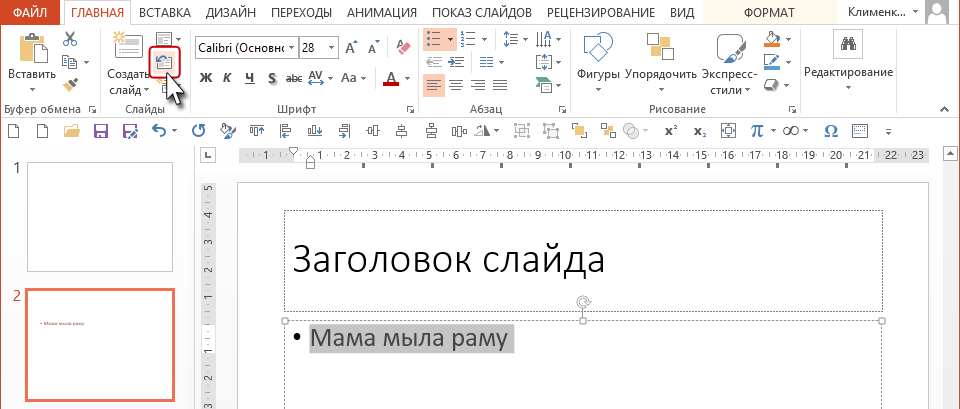This screenshot has height=409, width=960.
Task: Decrease list indent level
Action: coord(434,62)
